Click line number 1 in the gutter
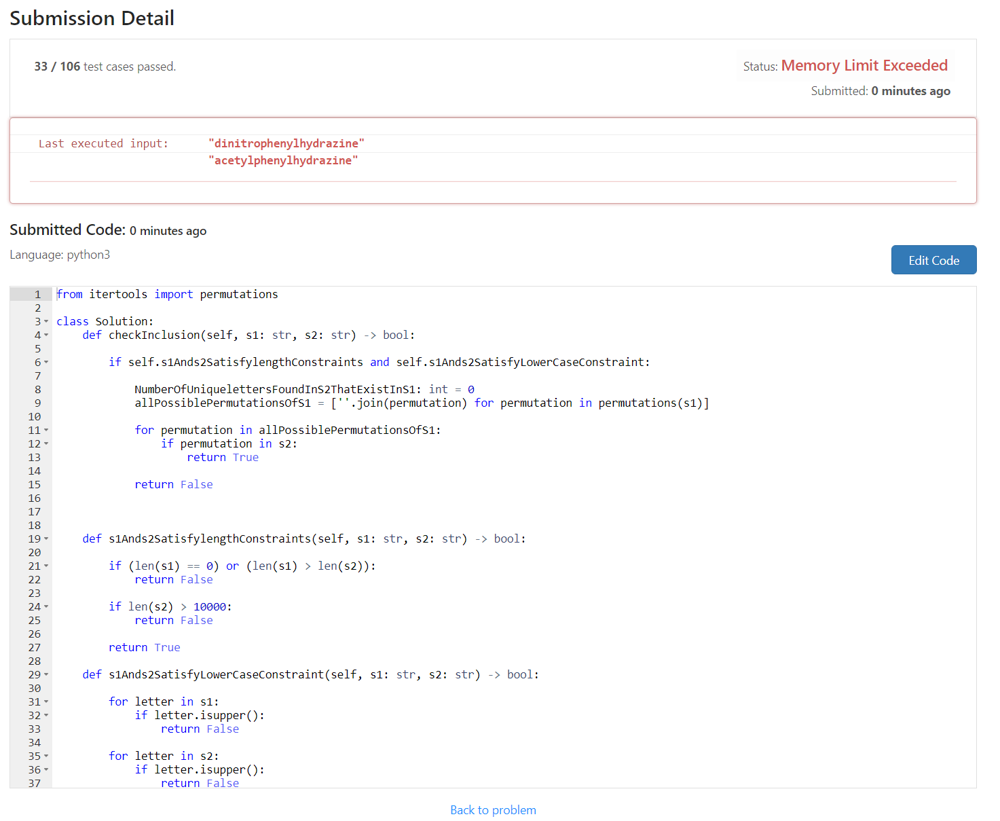The image size is (1000, 821). tap(38, 294)
